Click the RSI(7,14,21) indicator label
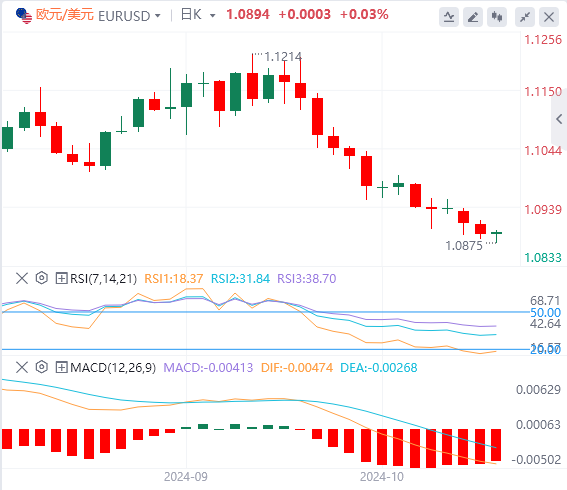 coord(103,278)
